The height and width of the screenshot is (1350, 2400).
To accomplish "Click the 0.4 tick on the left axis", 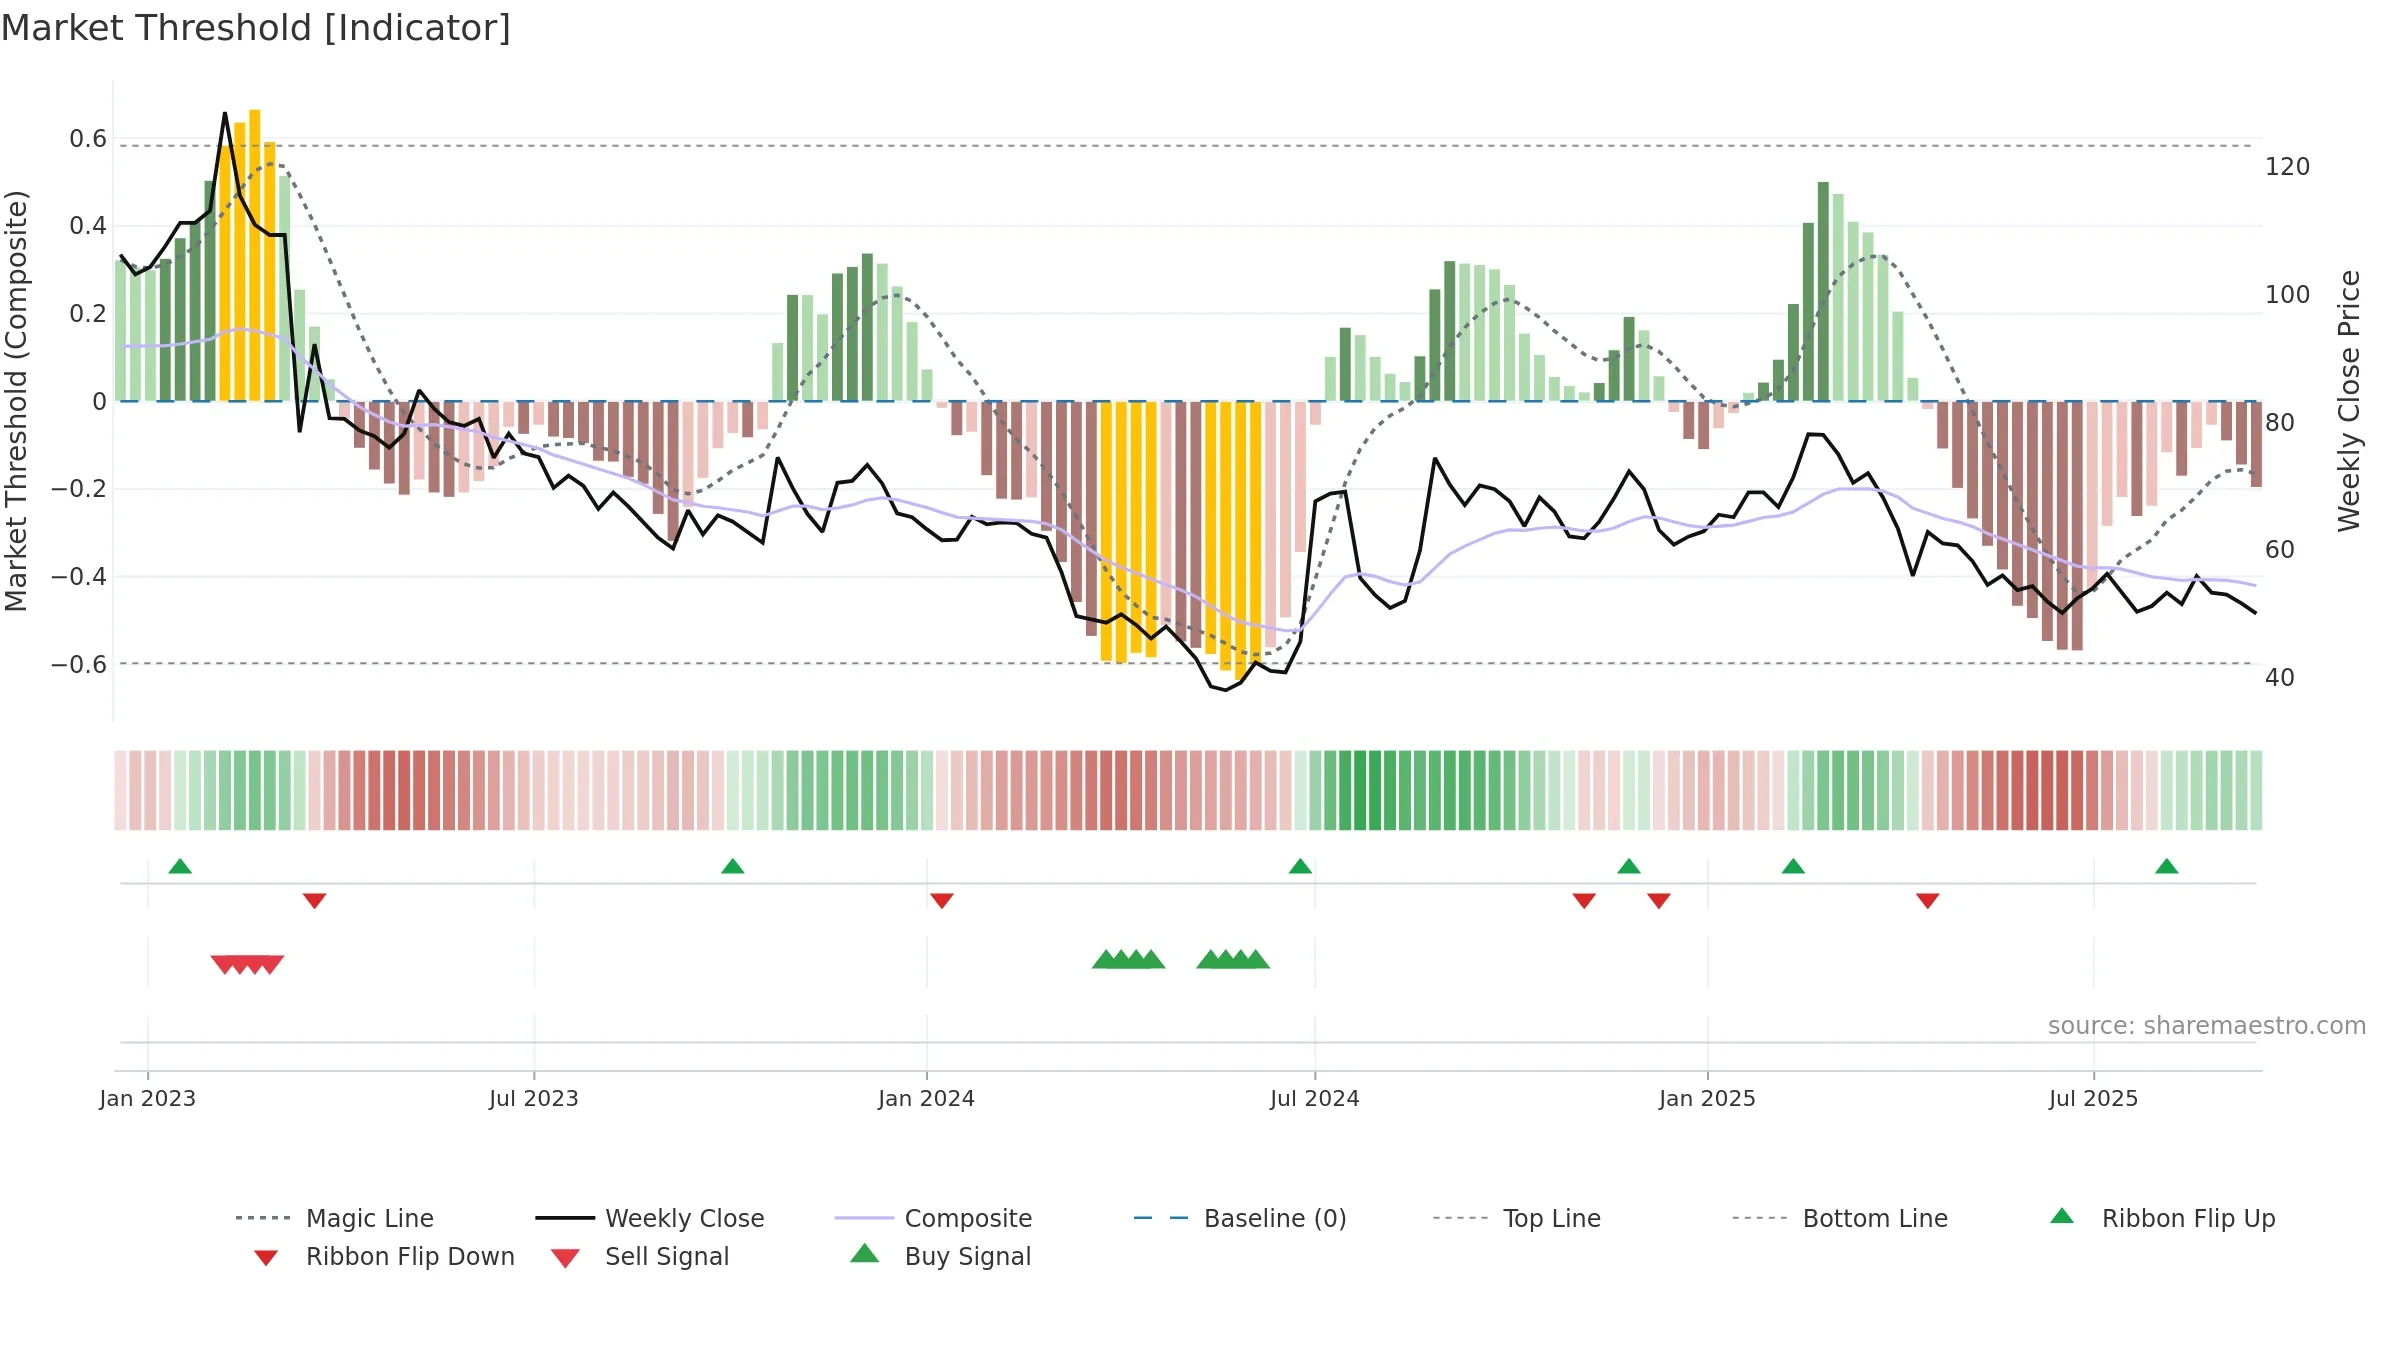I will [88, 226].
